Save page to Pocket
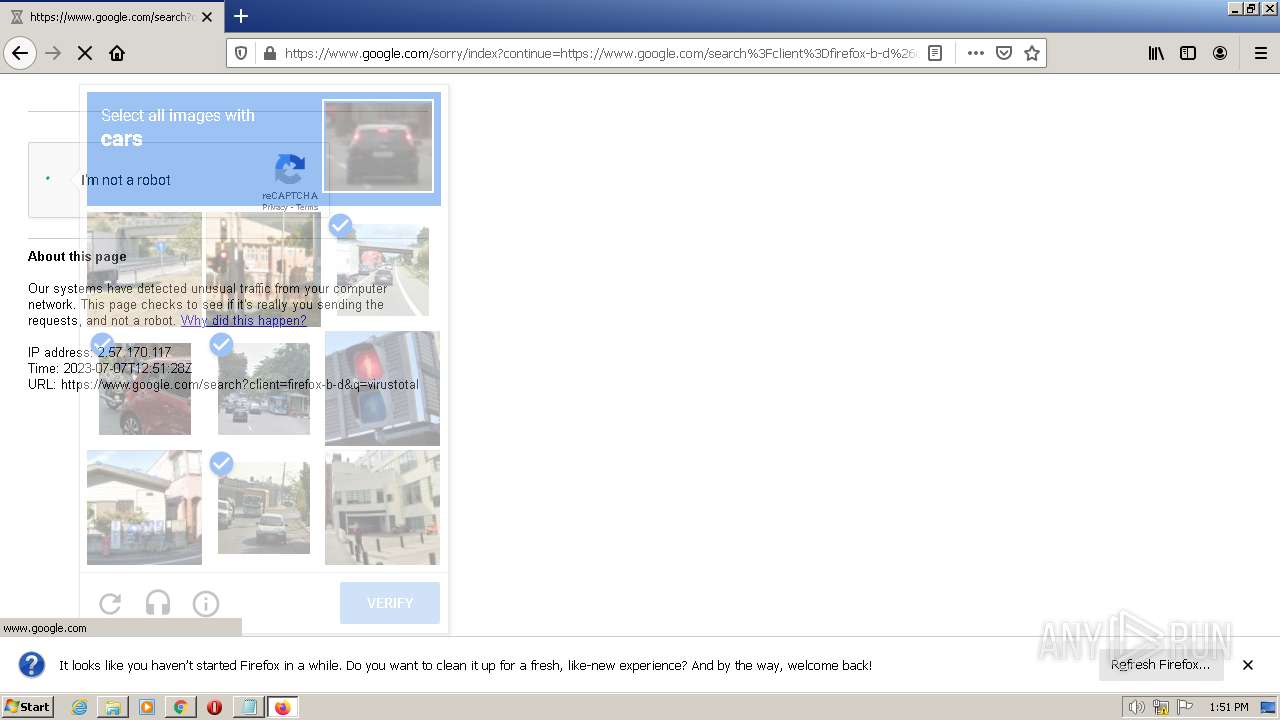The height and width of the screenshot is (720, 1280). [1004, 53]
